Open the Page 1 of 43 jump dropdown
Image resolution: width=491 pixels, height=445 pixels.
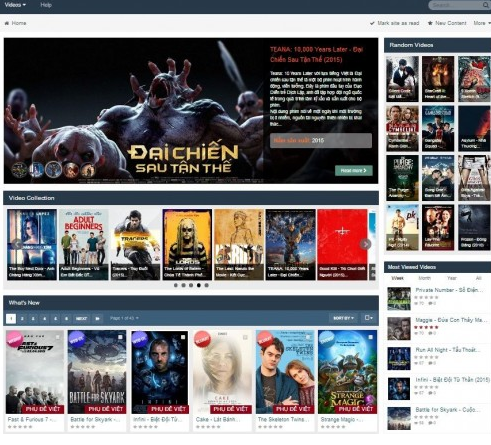[x=124, y=318]
